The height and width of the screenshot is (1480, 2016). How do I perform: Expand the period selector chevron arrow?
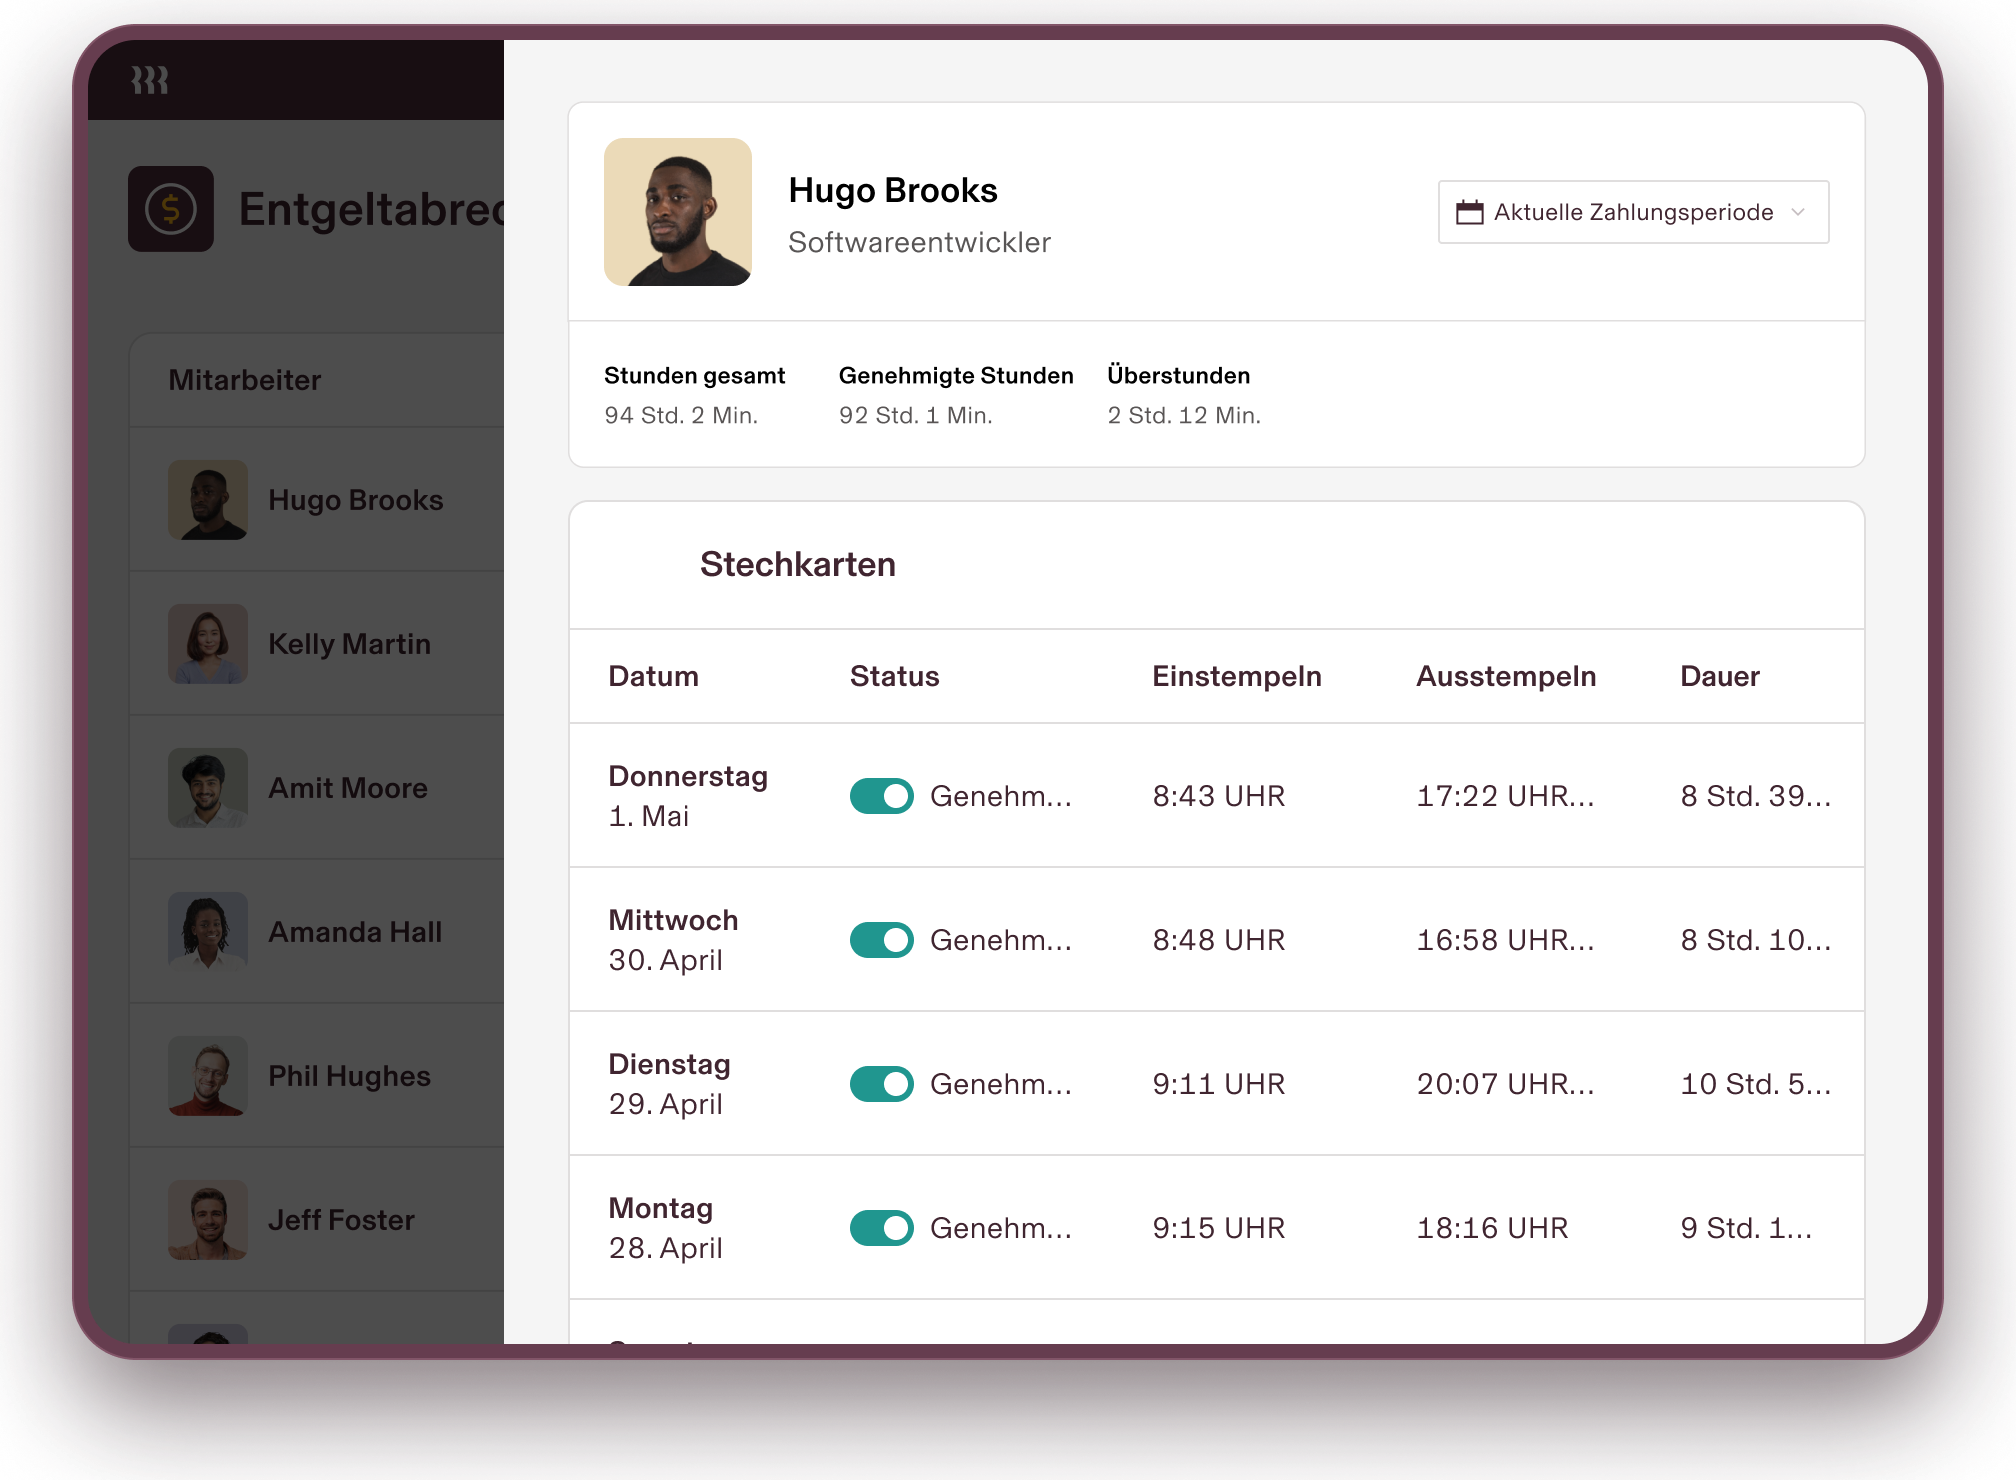[x=1798, y=212]
